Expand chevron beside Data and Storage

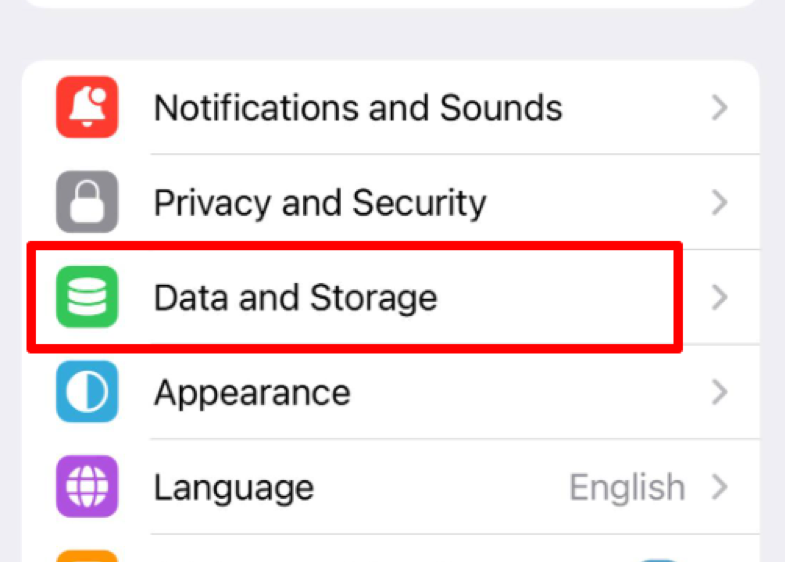pyautogui.click(x=719, y=297)
